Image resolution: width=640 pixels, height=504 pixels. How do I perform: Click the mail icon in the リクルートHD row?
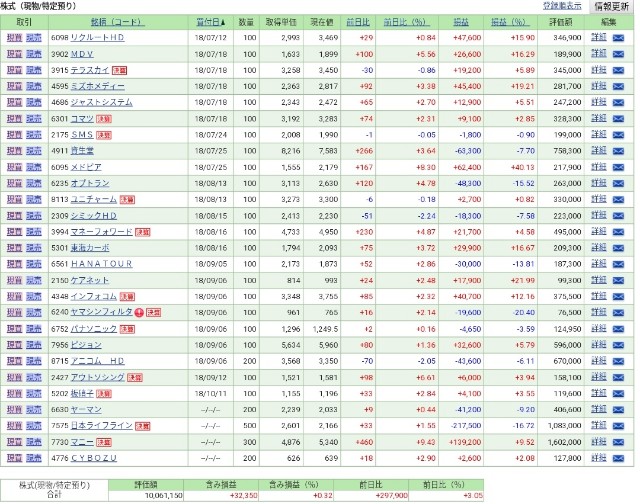(618, 38)
